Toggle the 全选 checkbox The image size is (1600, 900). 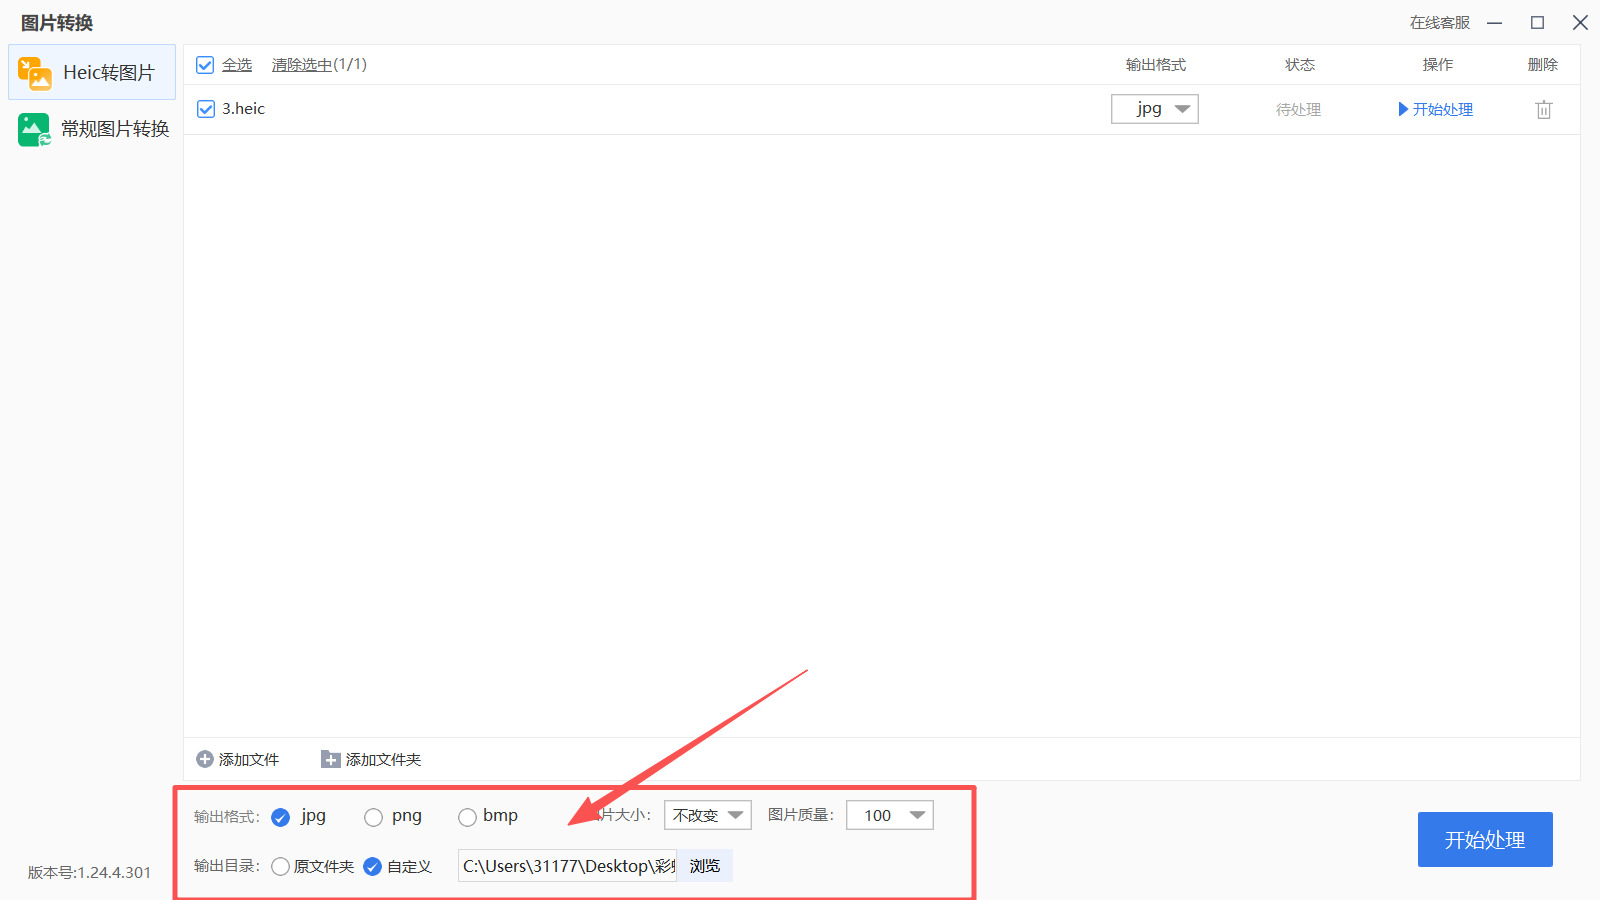pyautogui.click(x=205, y=65)
